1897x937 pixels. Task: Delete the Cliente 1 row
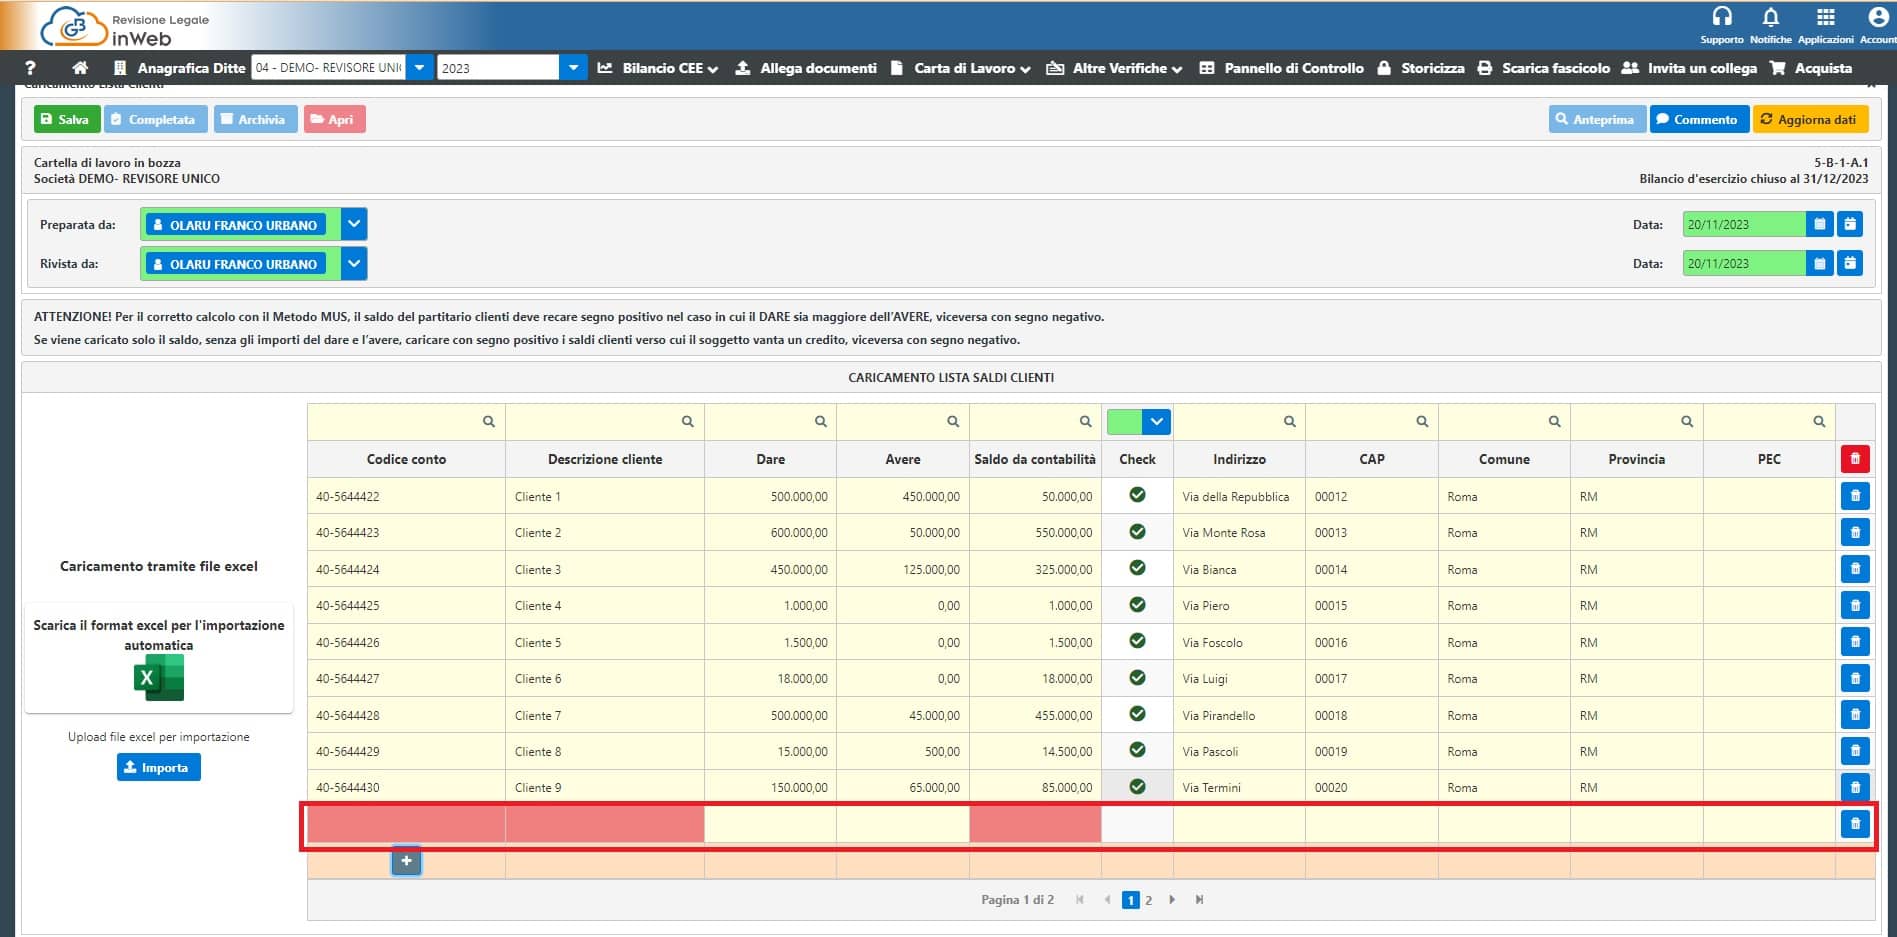(x=1855, y=496)
